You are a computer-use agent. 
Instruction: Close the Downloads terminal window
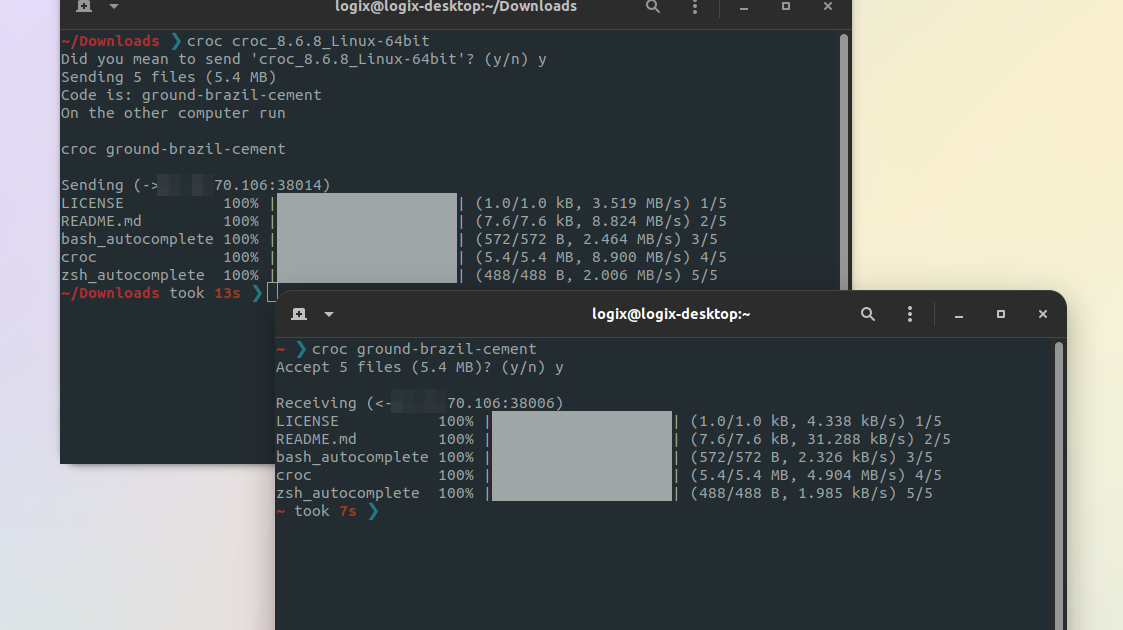[828, 6]
